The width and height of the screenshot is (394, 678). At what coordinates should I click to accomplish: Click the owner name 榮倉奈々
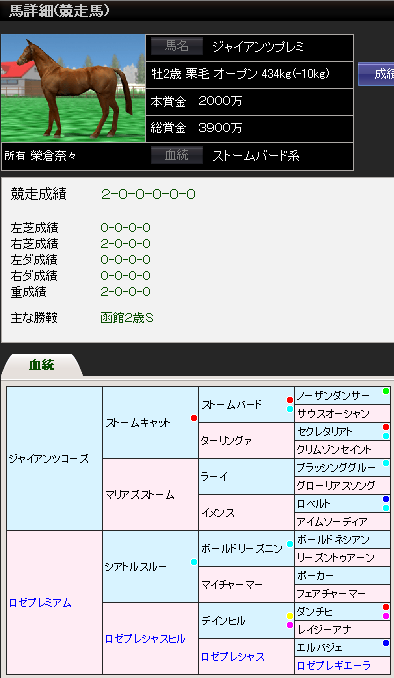53,156
